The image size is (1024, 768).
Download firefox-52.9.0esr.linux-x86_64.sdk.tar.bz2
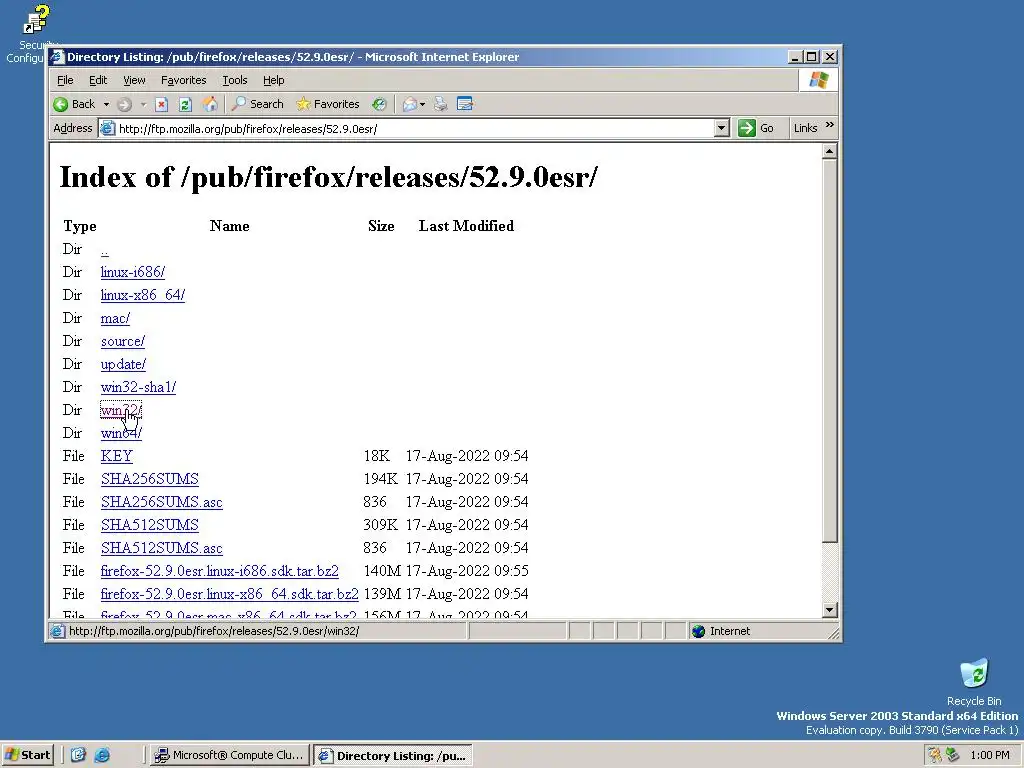click(x=229, y=594)
